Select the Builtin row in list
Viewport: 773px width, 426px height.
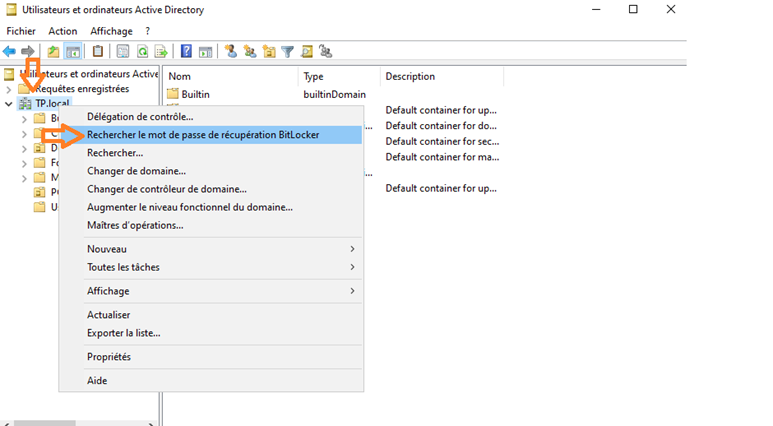coord(196,94)
